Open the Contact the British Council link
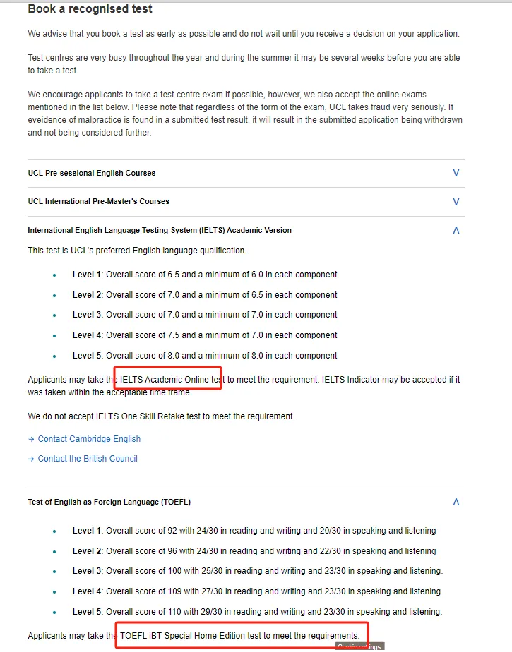512x652 pixels. point(87,459)
